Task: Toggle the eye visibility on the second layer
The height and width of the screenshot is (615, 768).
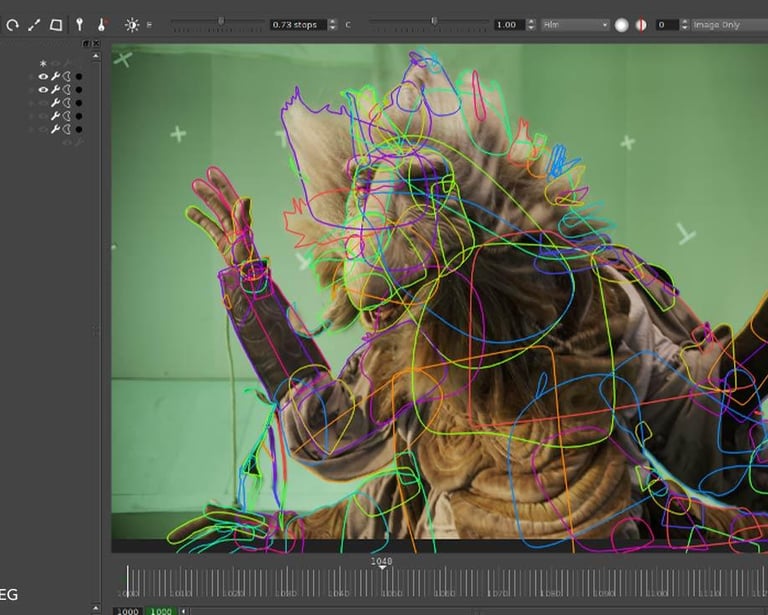Action: pyautogui.click(x=43, y=89)
